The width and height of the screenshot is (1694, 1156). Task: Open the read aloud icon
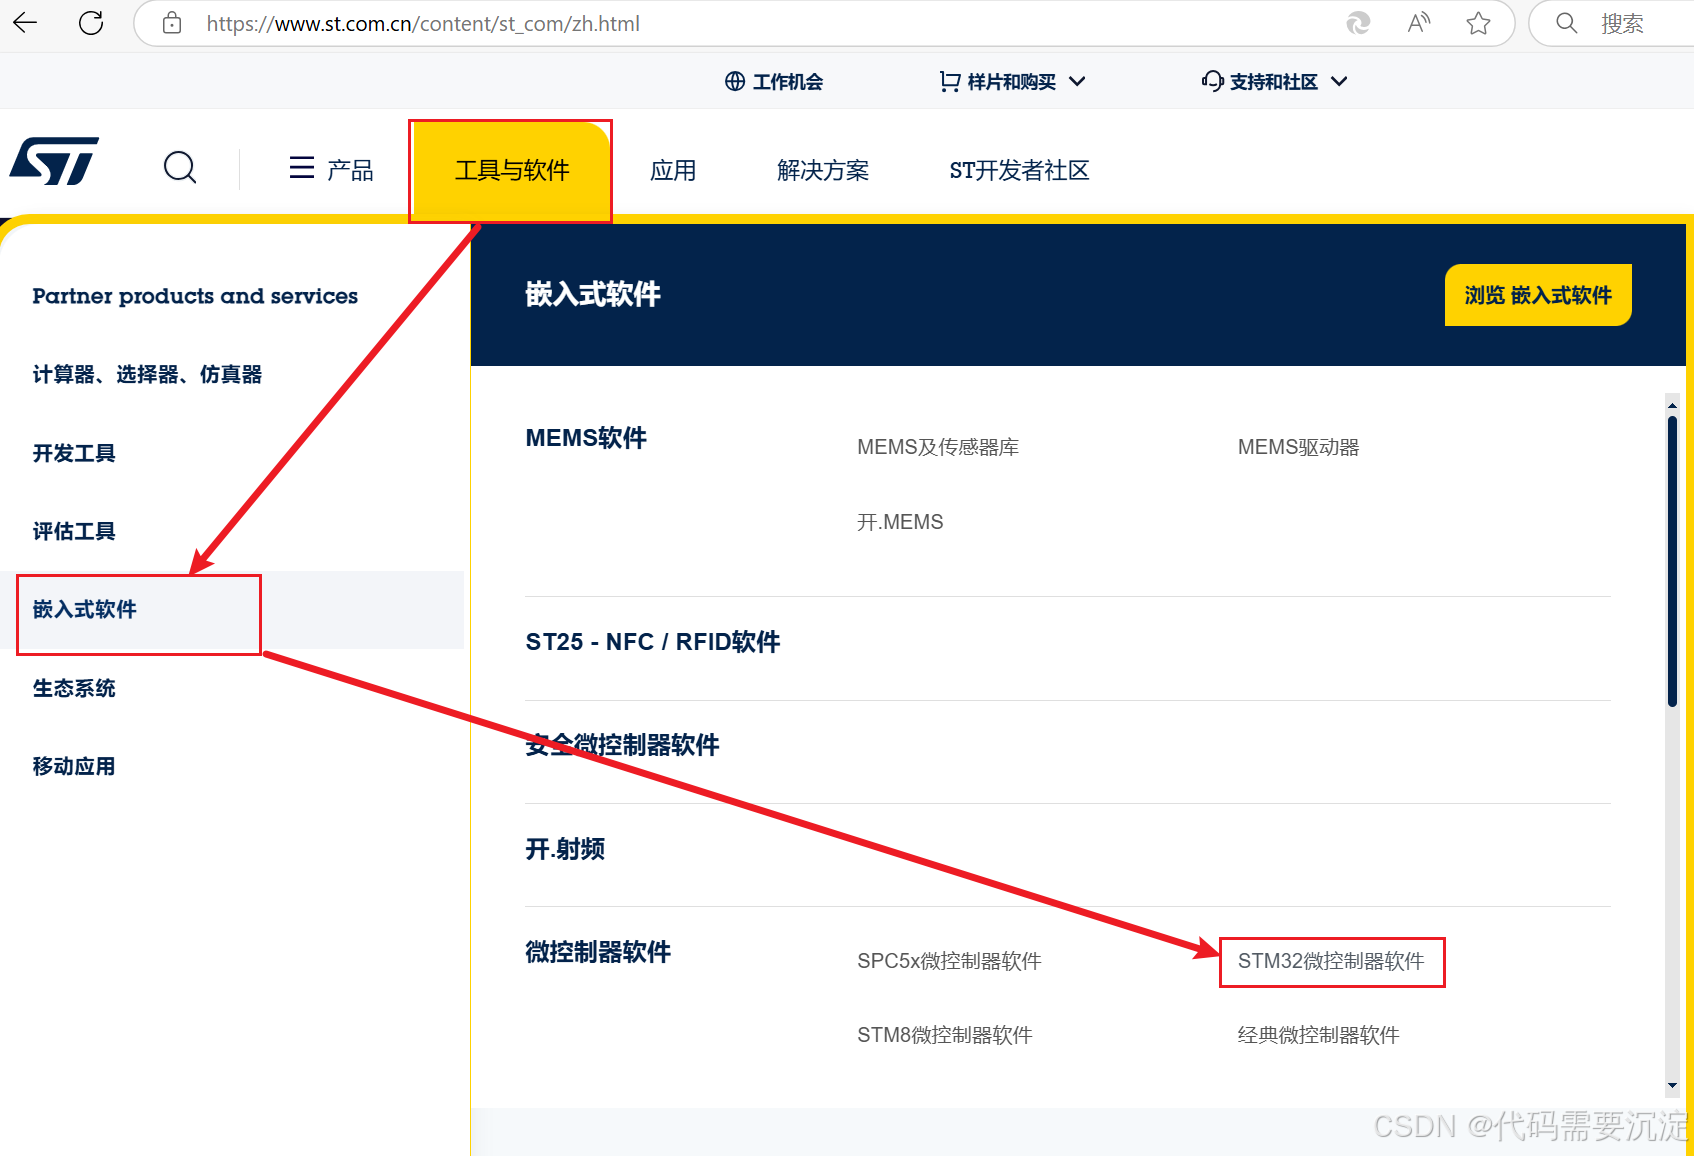[1418, 23]
